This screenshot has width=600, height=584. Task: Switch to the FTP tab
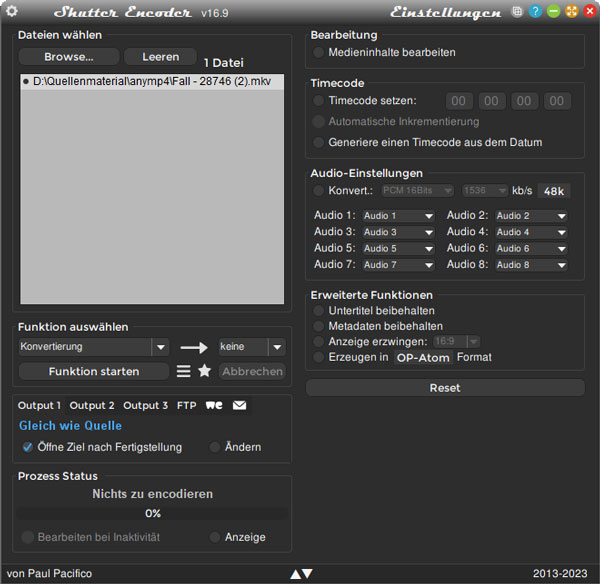coord(187,405)
